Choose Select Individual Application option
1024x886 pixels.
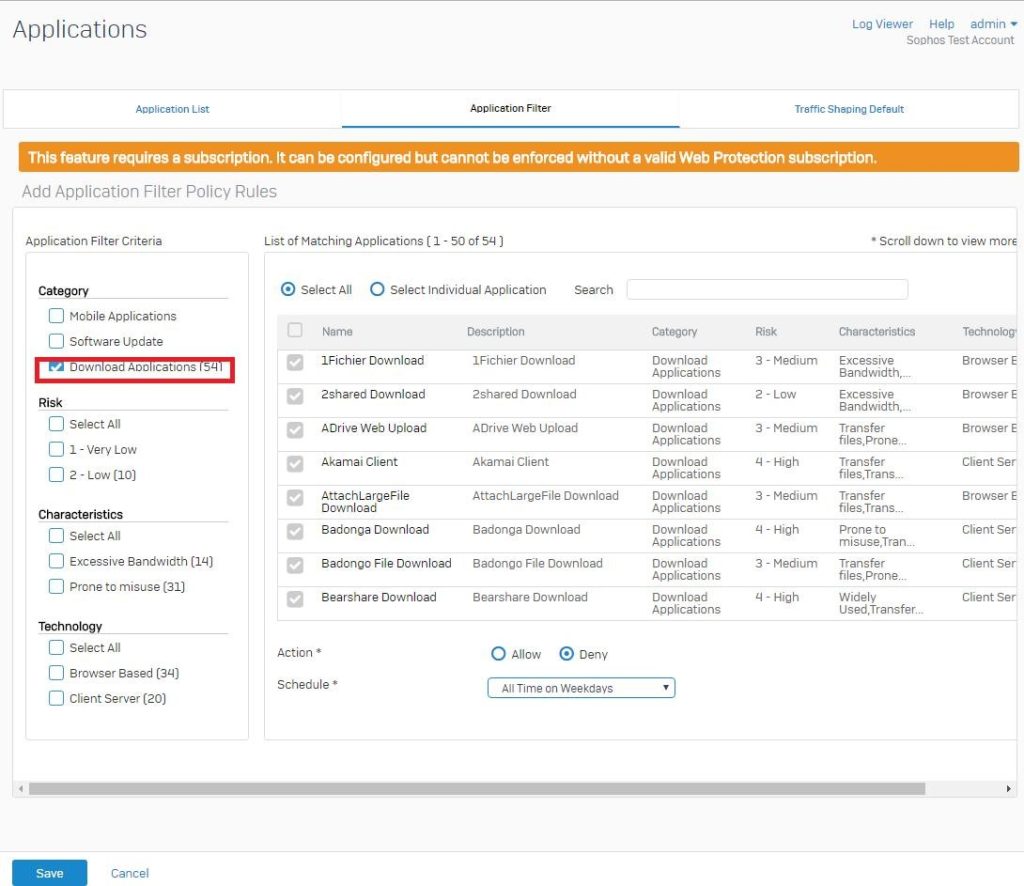pyautogui.click(x=377, y=290)
